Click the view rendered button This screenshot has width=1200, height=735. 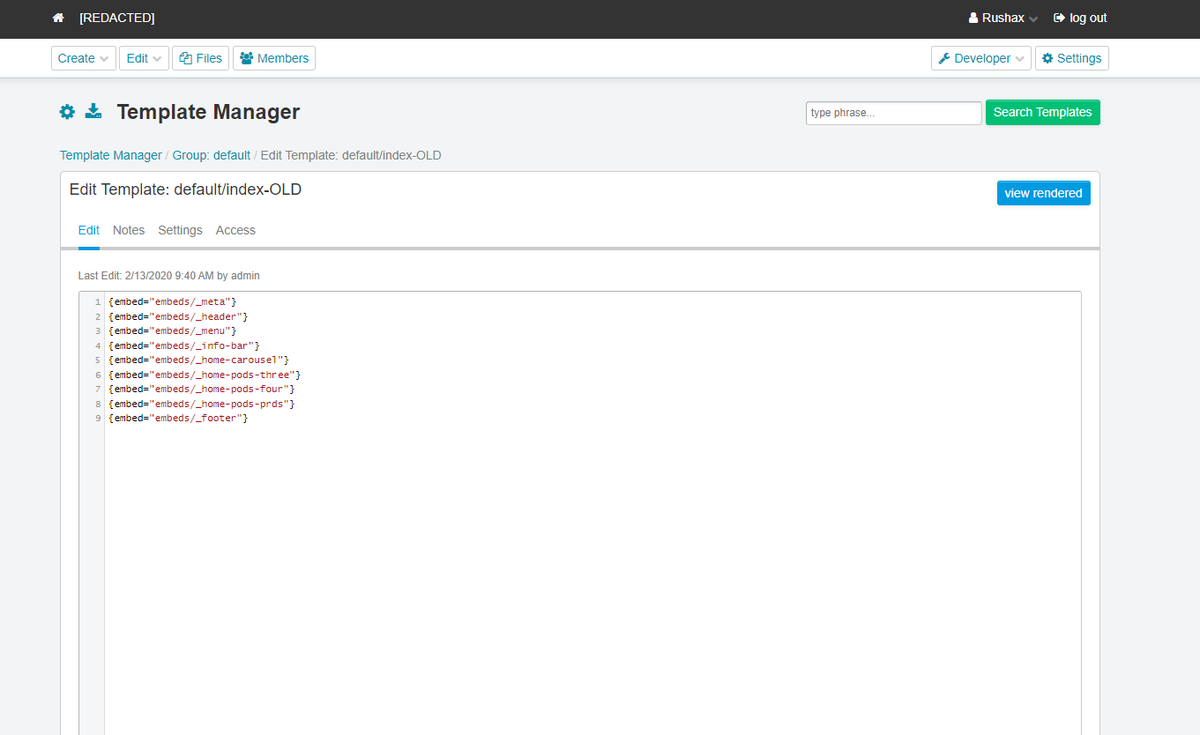click(1044, 193)
